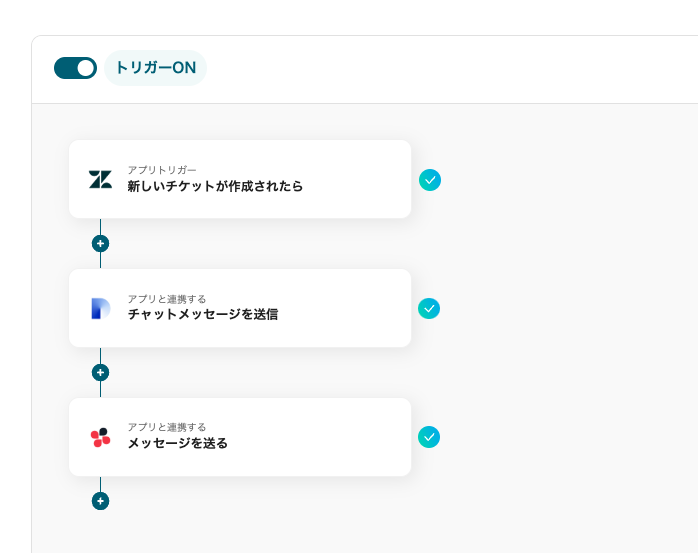Click checkmark beside メッセージを送る step
This screenshot has width=698, height=553.
pos(429,437)
